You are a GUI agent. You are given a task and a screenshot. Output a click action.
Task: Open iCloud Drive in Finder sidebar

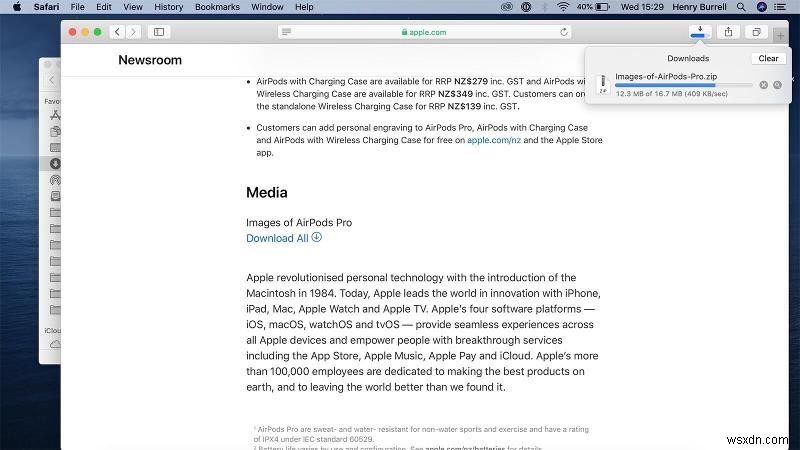[55, 344]
